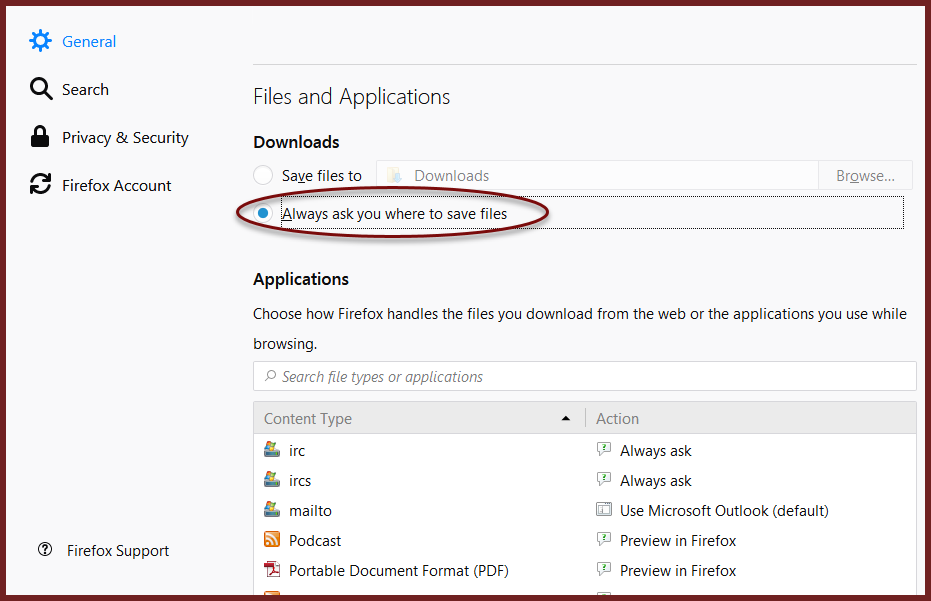Select the irc row label
Viewport: 931px width, 601px height.
(x=297, y=451)
